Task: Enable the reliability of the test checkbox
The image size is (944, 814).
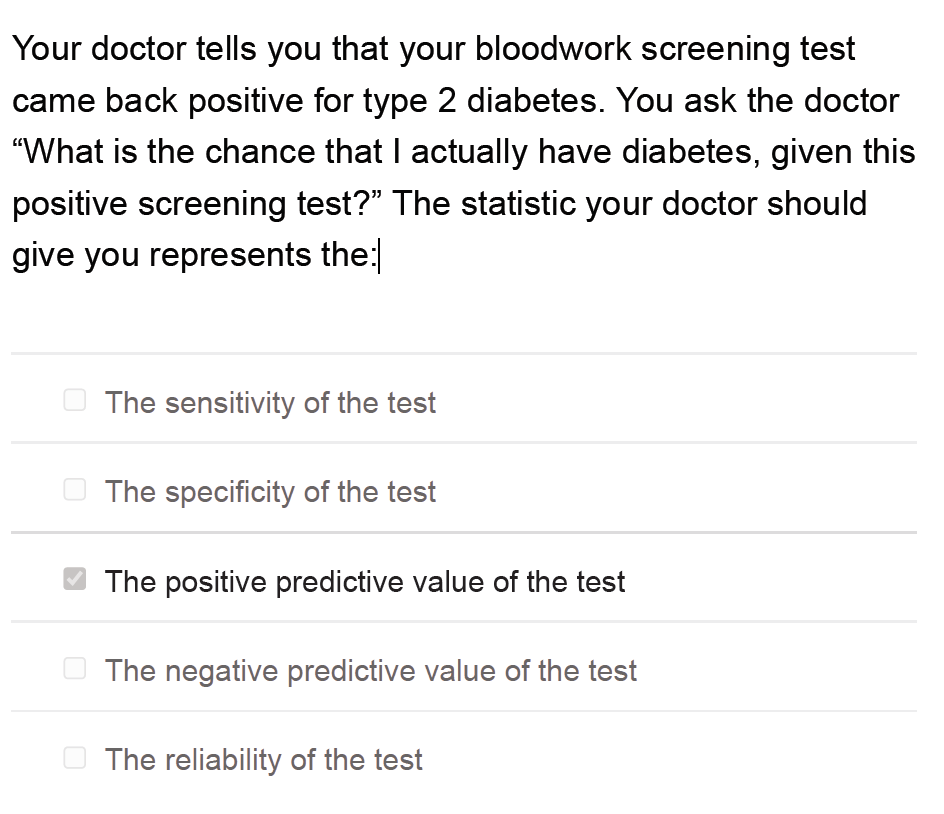Action: [75, 758]
